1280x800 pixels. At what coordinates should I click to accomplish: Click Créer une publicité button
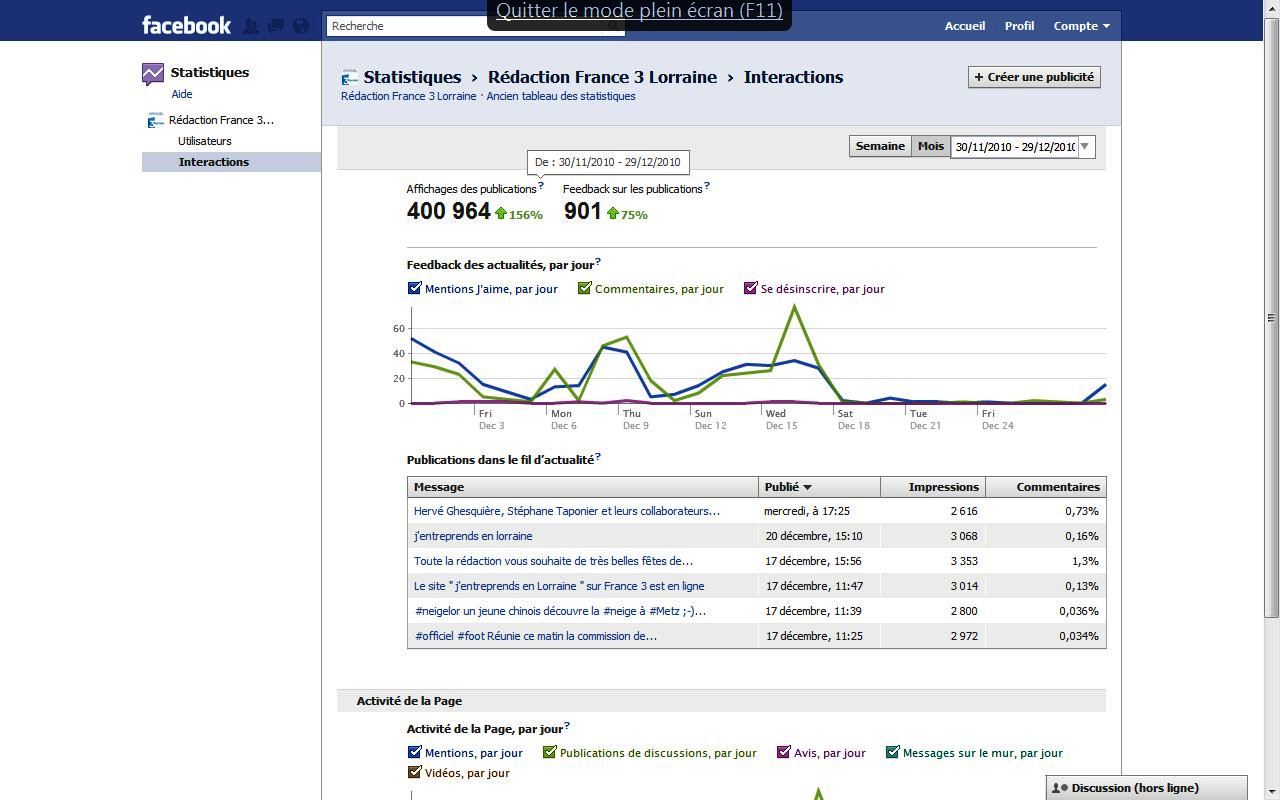[1034, 77]
